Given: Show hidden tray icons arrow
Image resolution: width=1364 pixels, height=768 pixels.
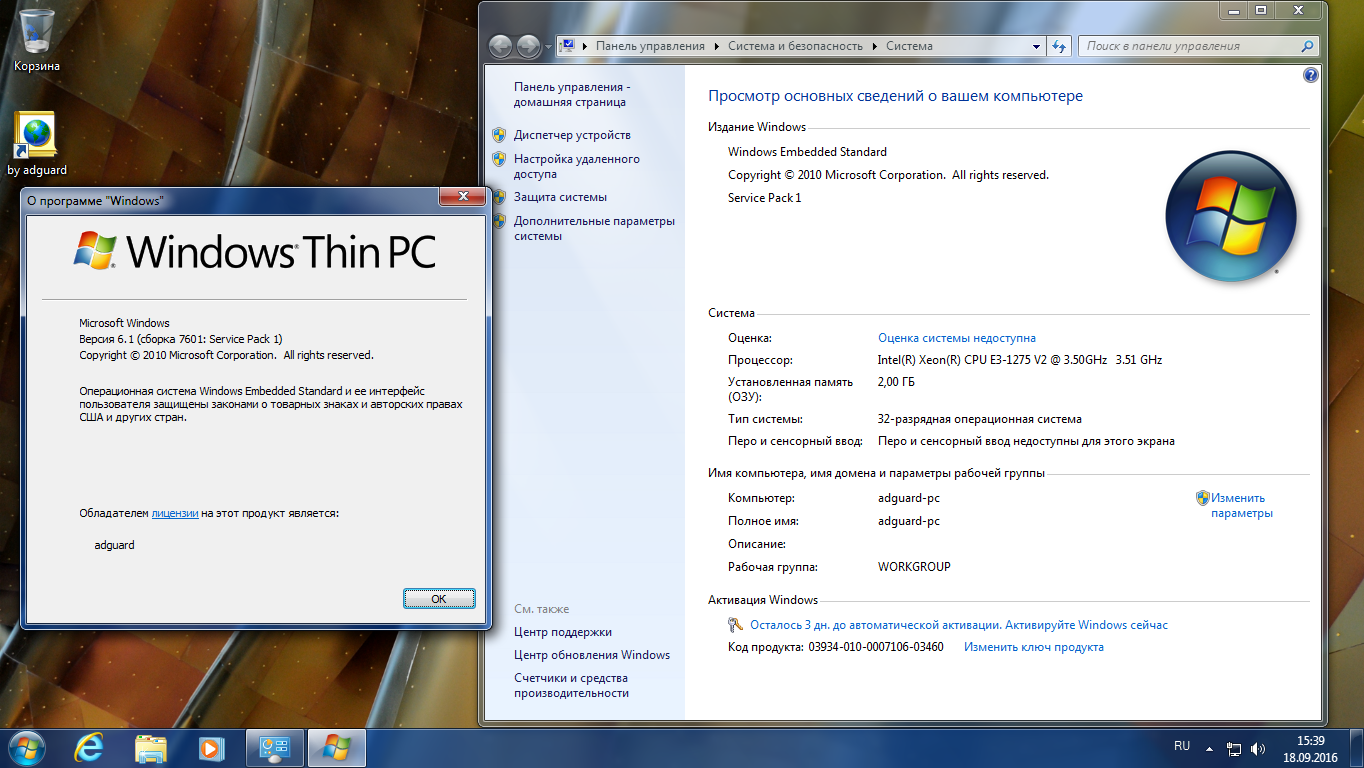Looking at the screenshot, I should pos(1211,748).
